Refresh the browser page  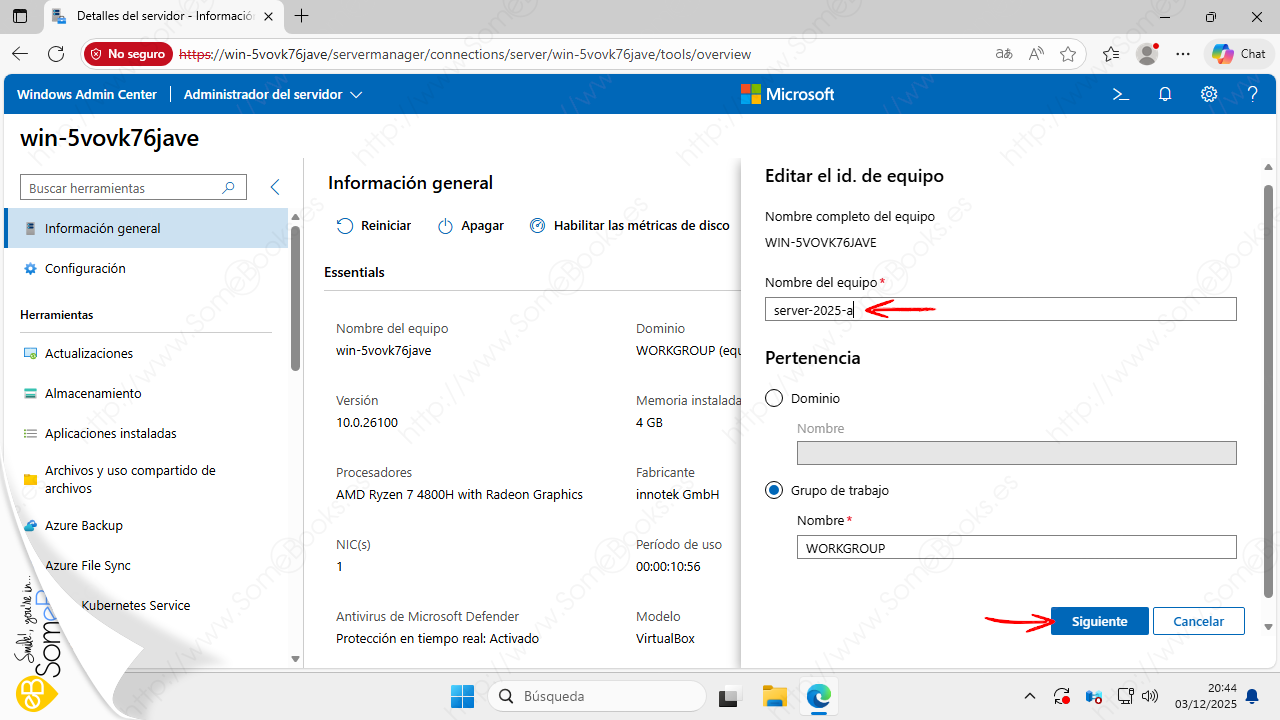click(x=56, y=54)
